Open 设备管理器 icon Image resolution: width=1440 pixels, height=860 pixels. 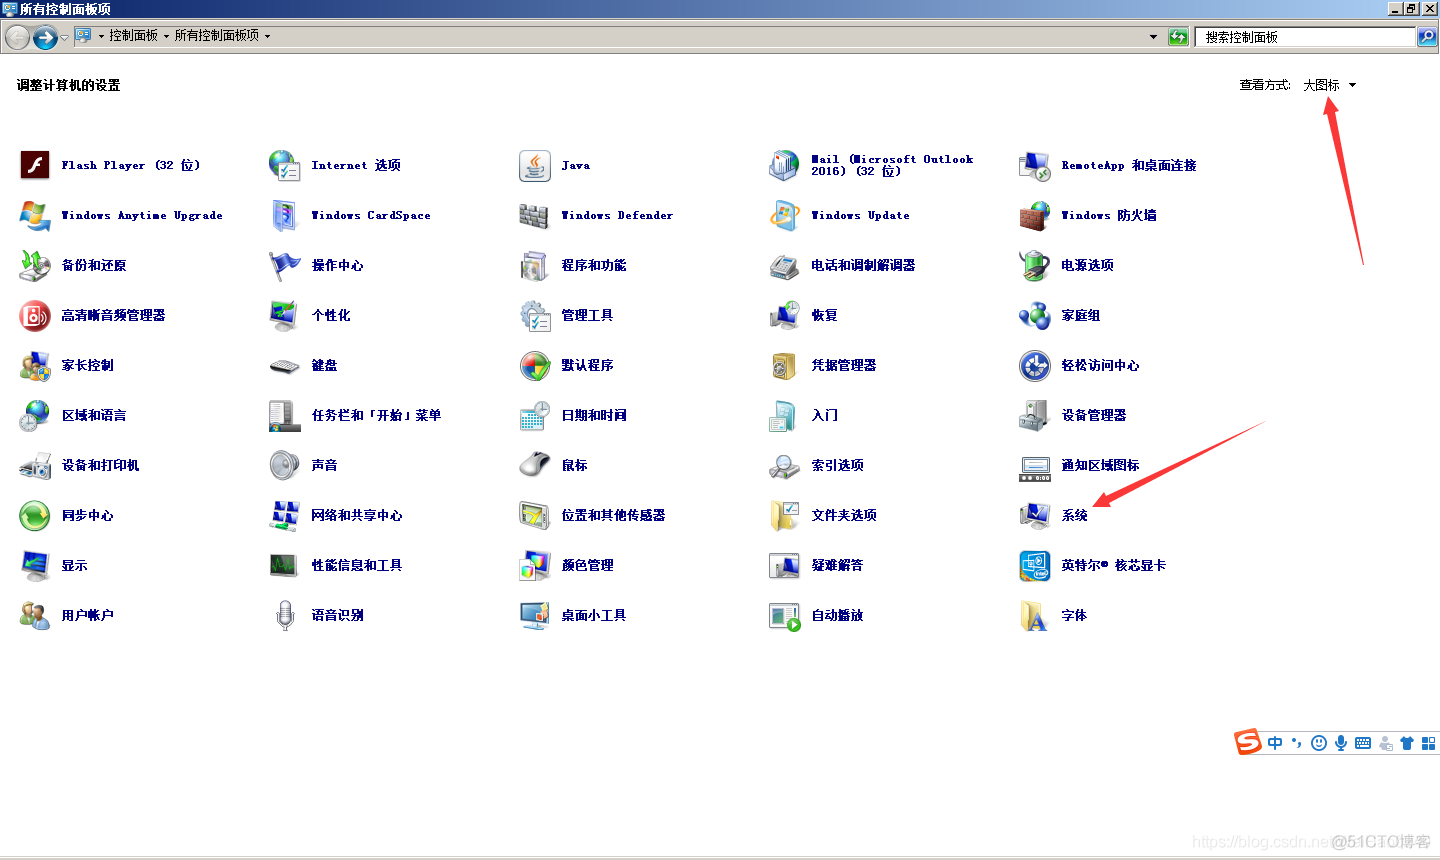(x=1035, y=415)
